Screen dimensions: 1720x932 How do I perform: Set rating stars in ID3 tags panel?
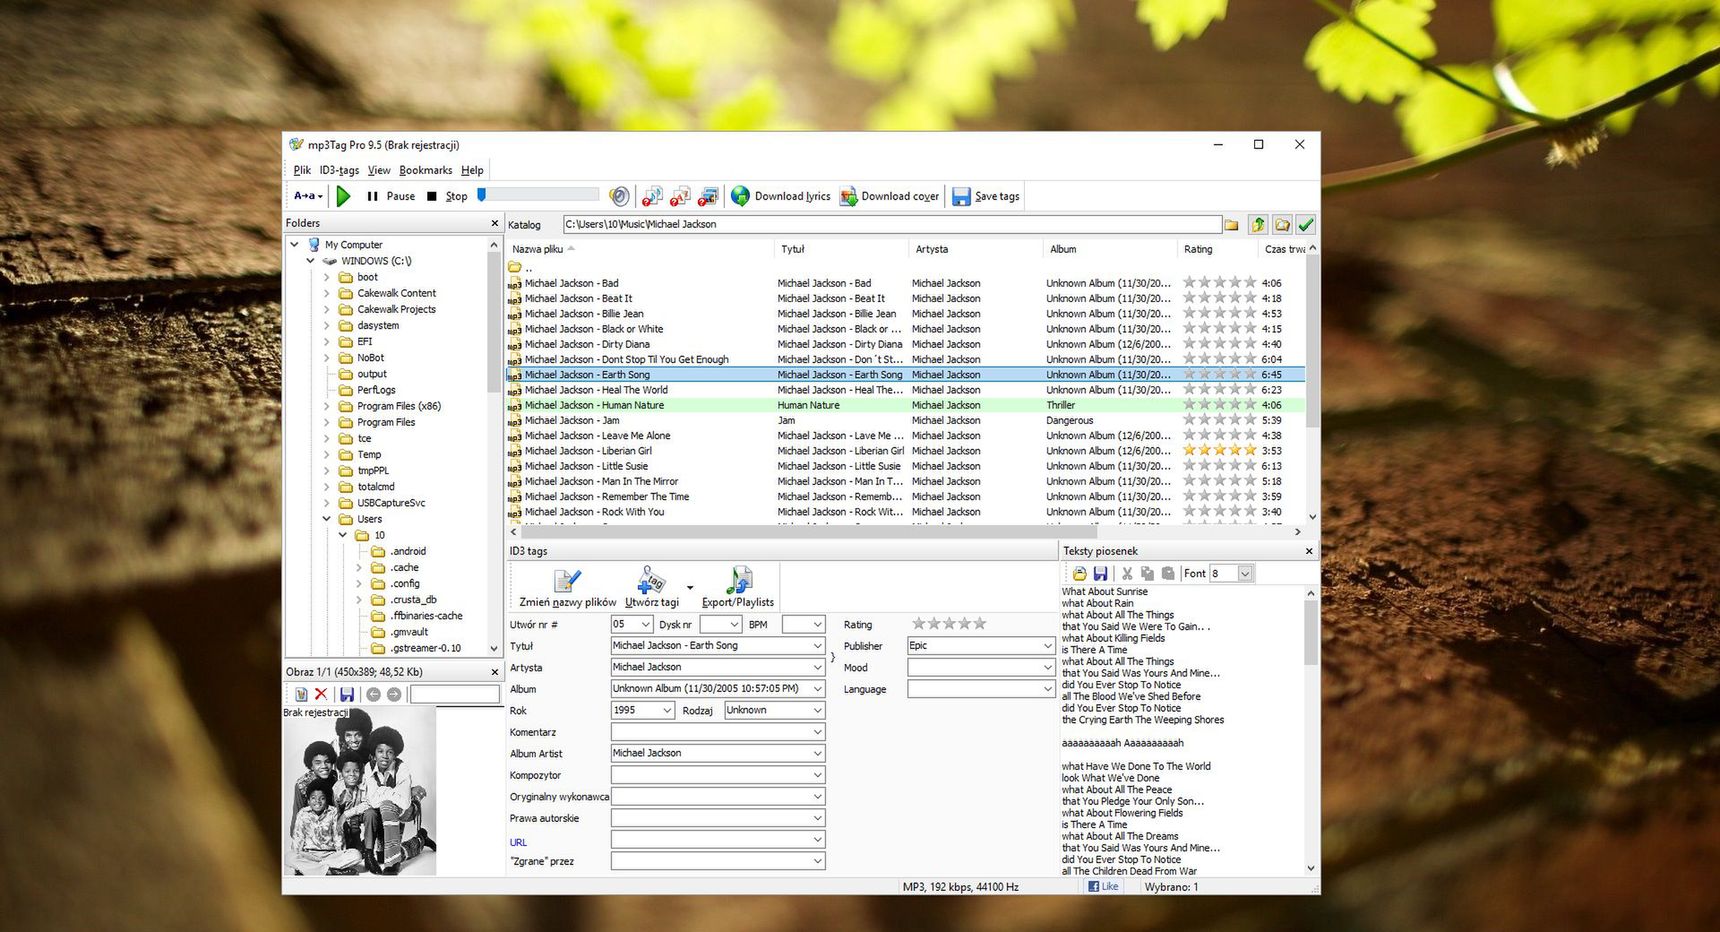coord(949,623)
